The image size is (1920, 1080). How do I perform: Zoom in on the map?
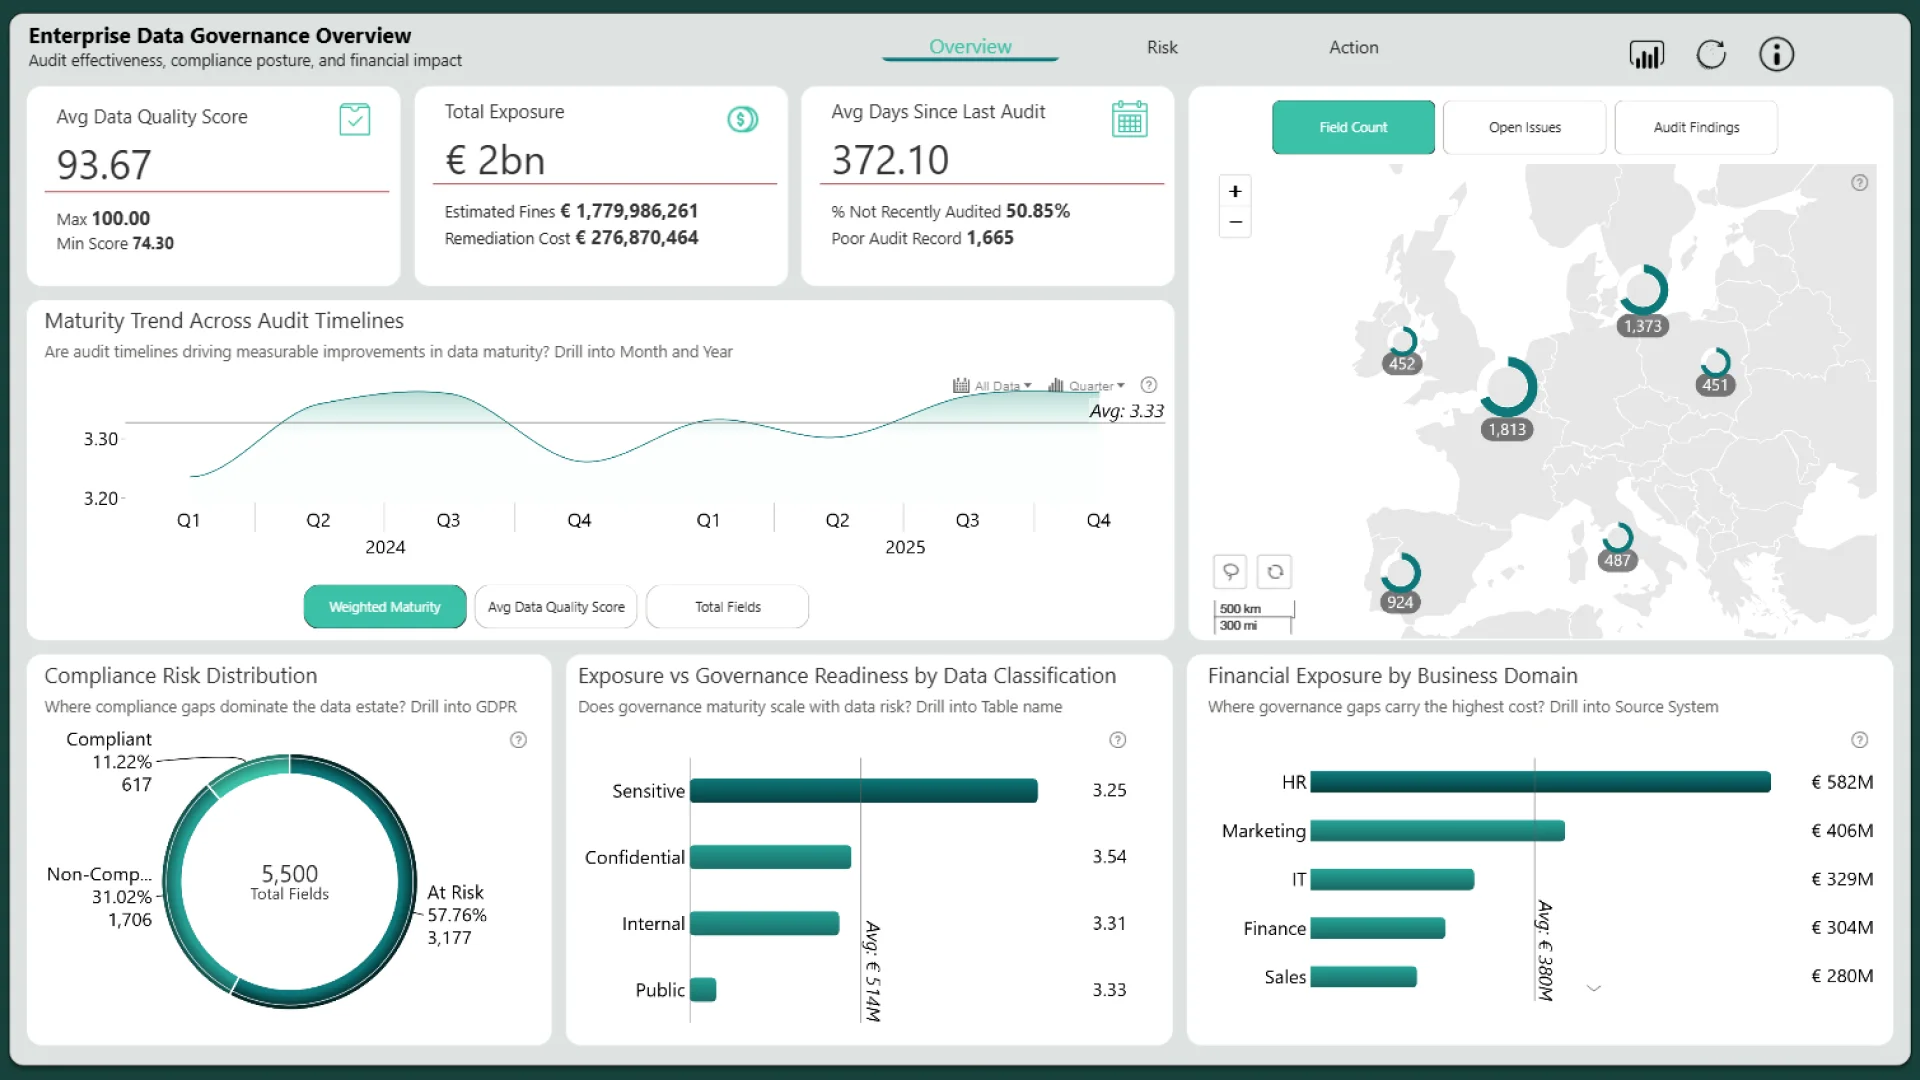tap(1235, 191)
